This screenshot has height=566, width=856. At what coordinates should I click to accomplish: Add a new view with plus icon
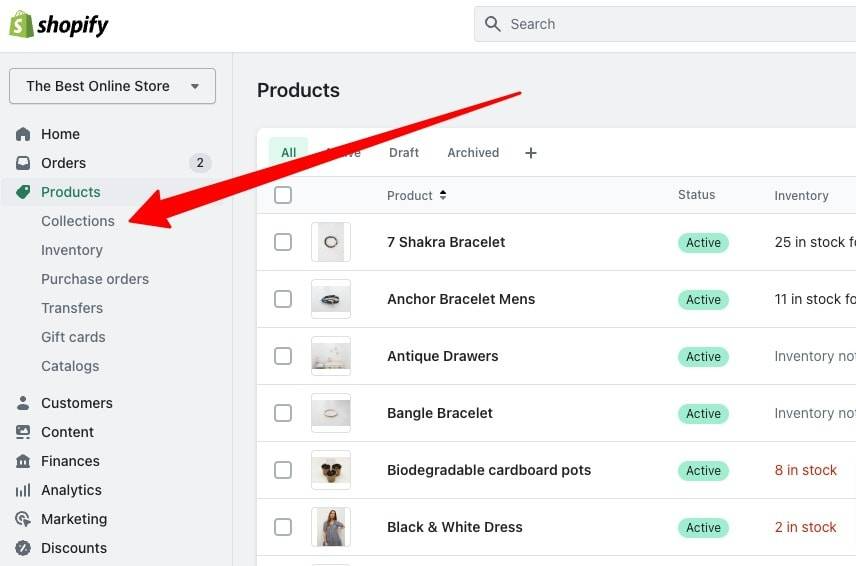(531, 153)
